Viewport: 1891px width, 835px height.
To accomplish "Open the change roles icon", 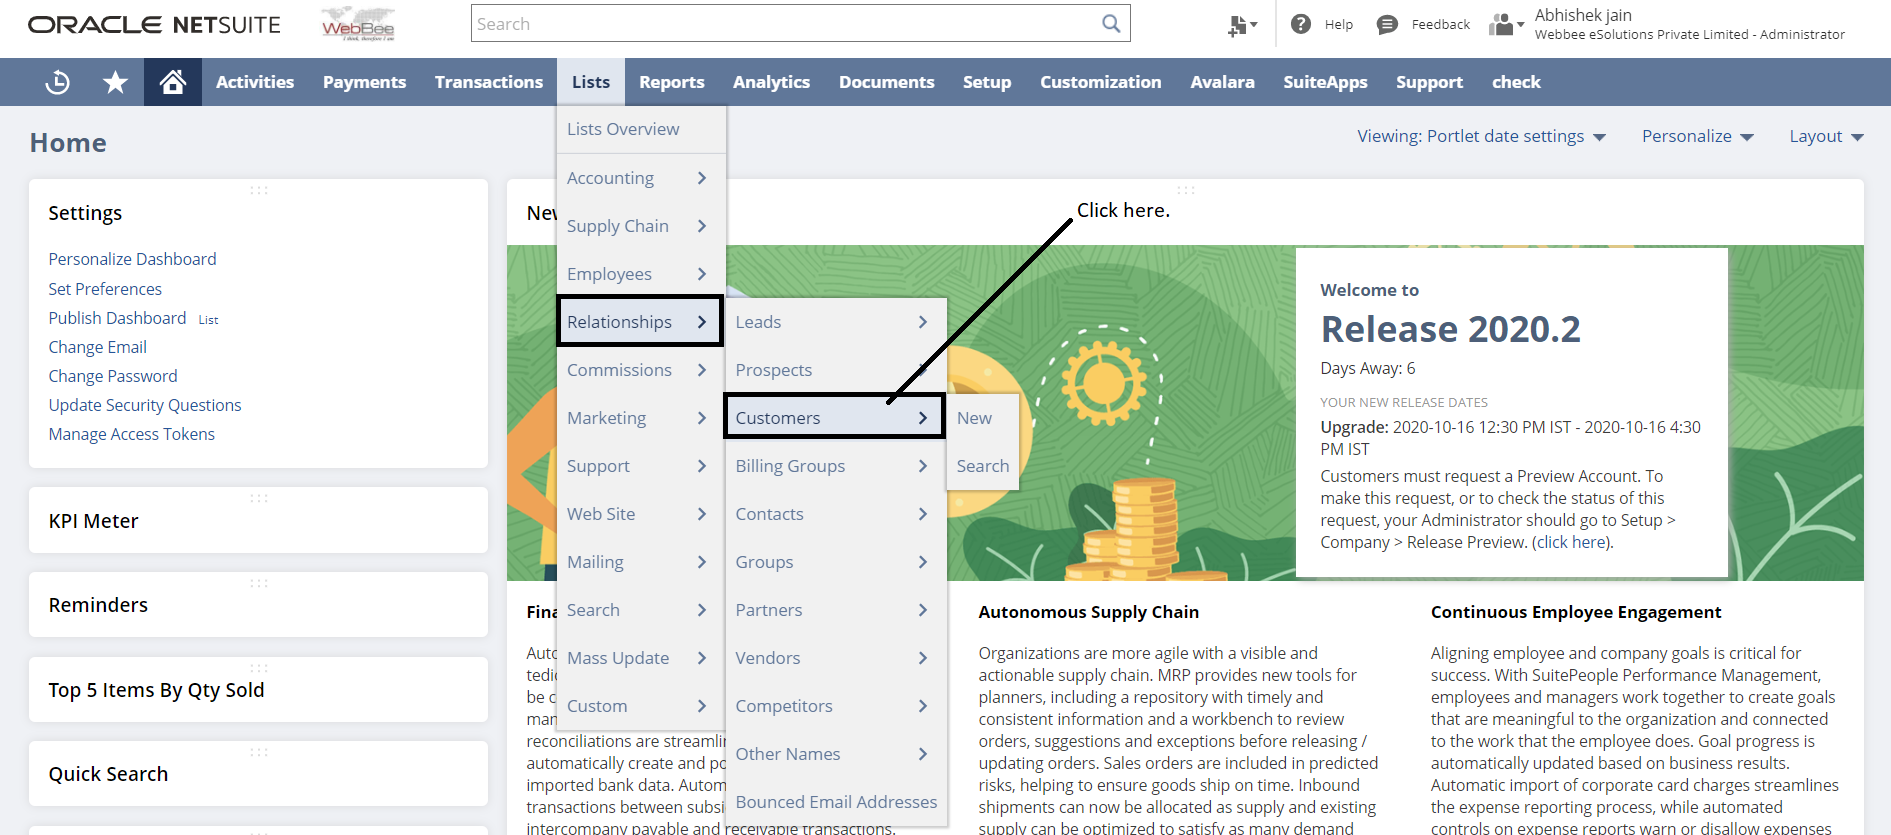I will pyautogui.click(x=1506, y=24).
